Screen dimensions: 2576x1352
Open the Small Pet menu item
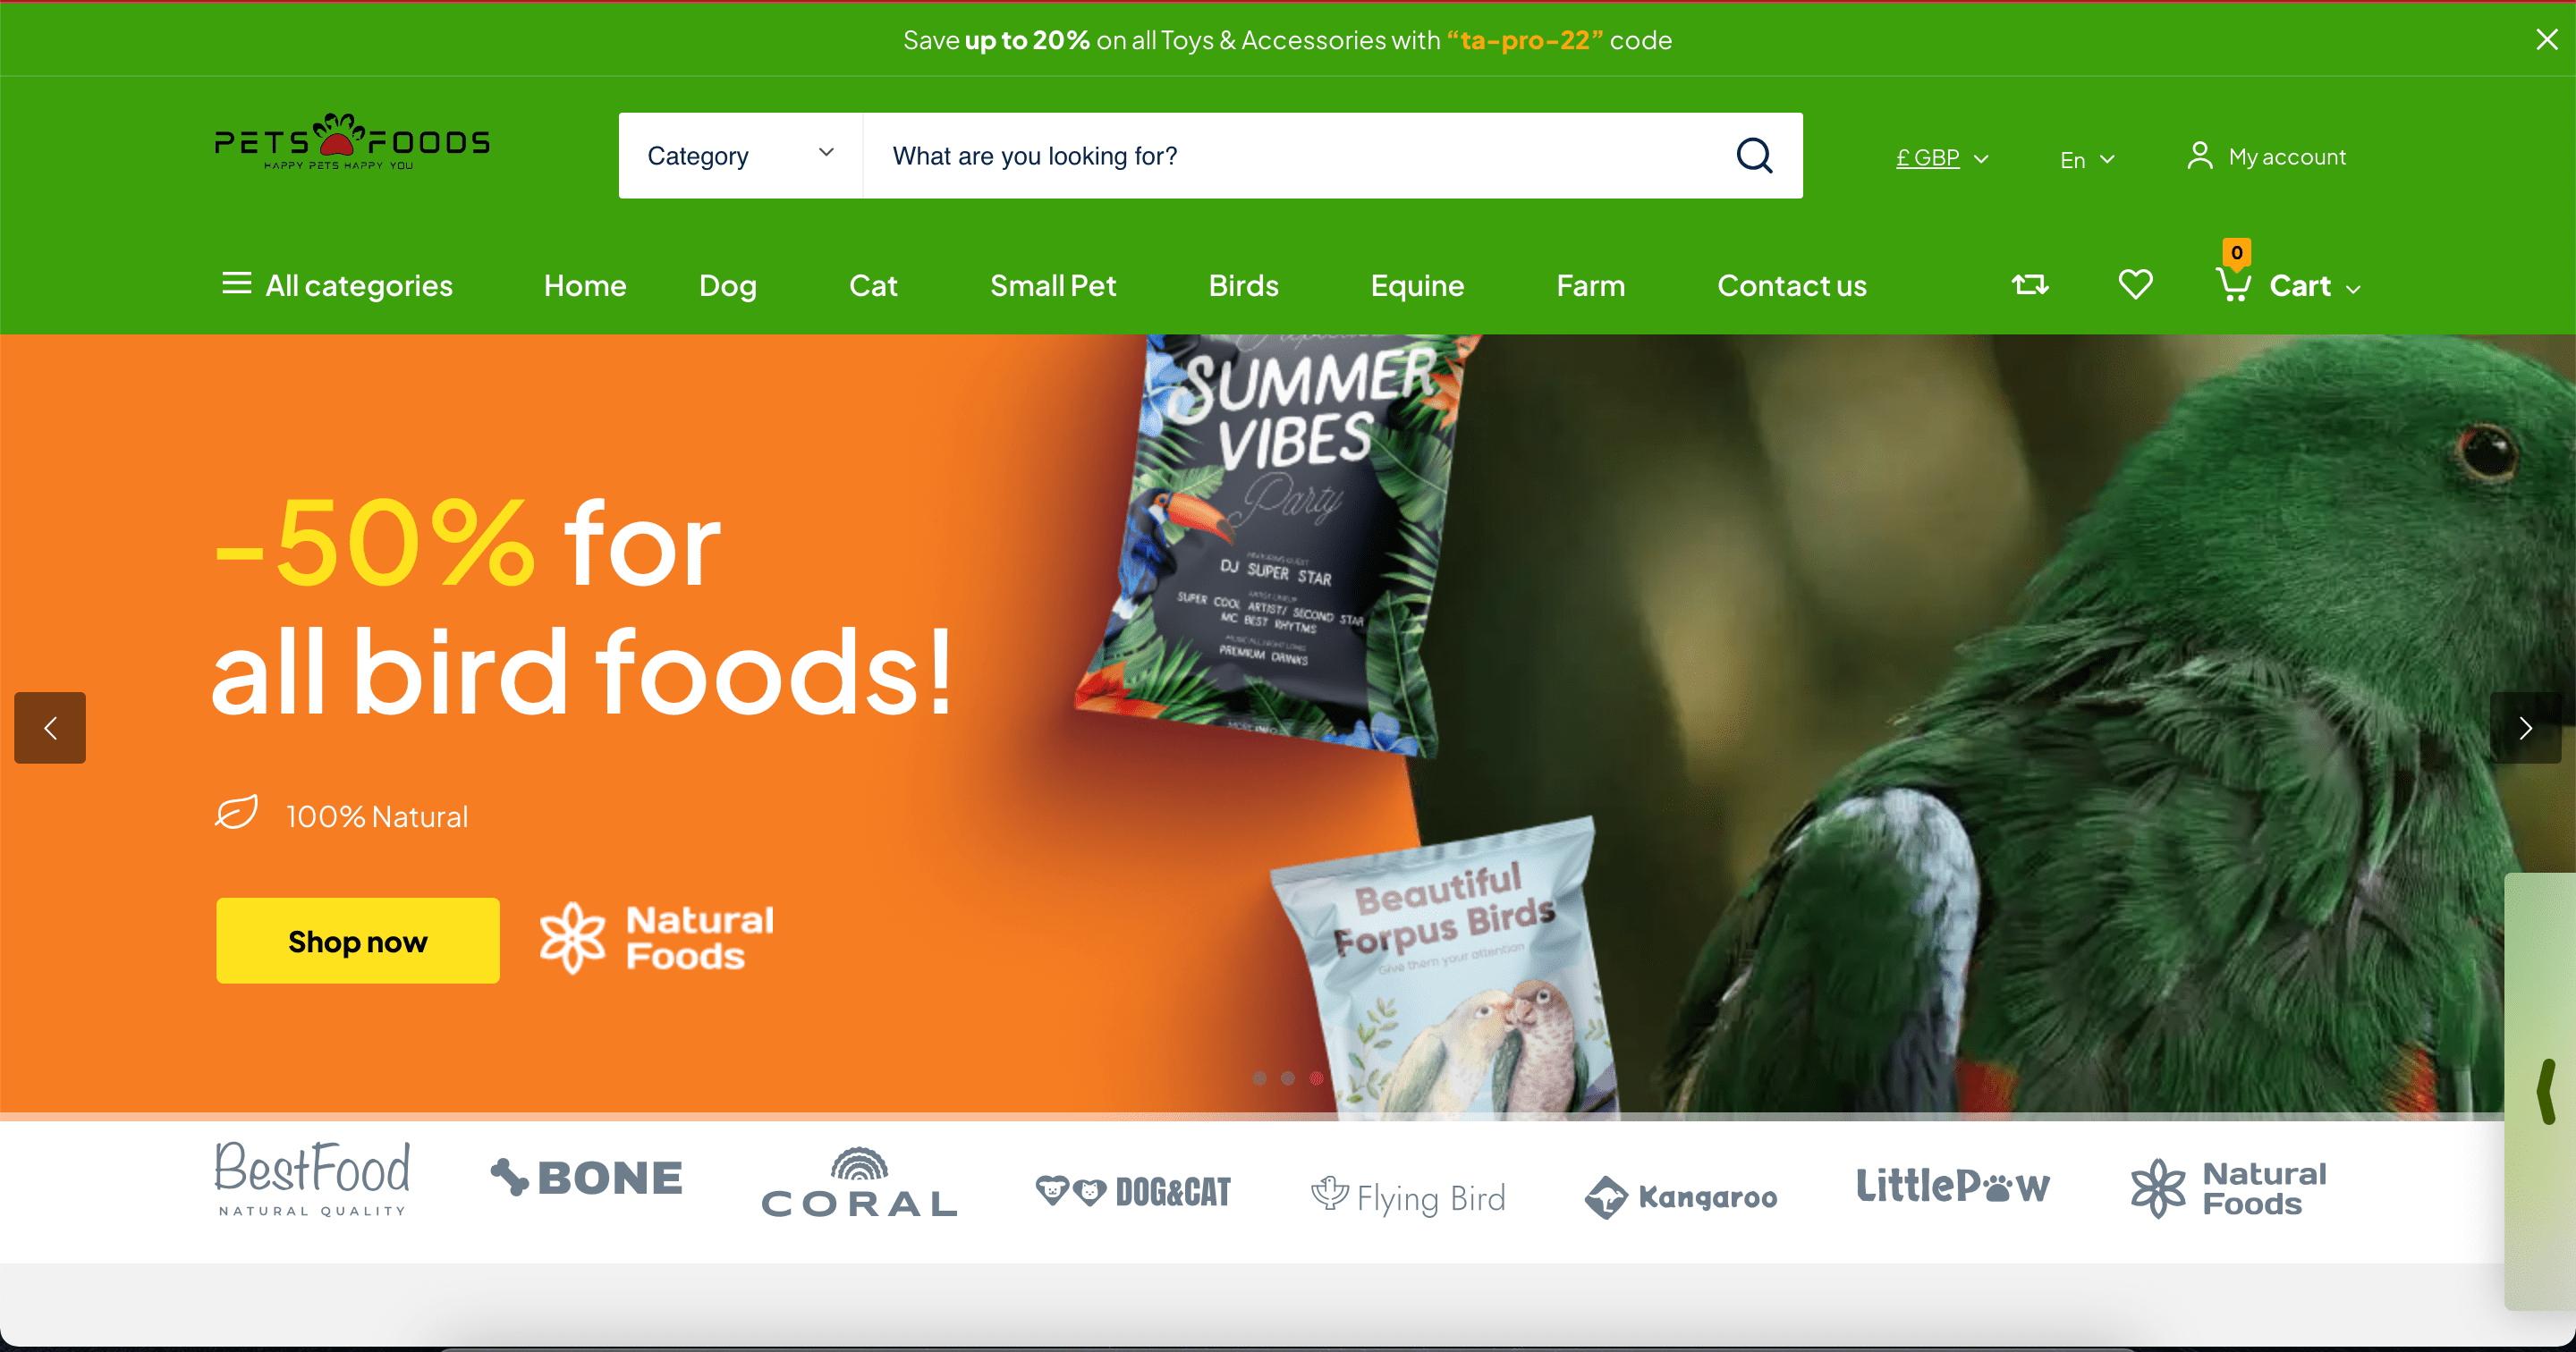coord(1053,286)
